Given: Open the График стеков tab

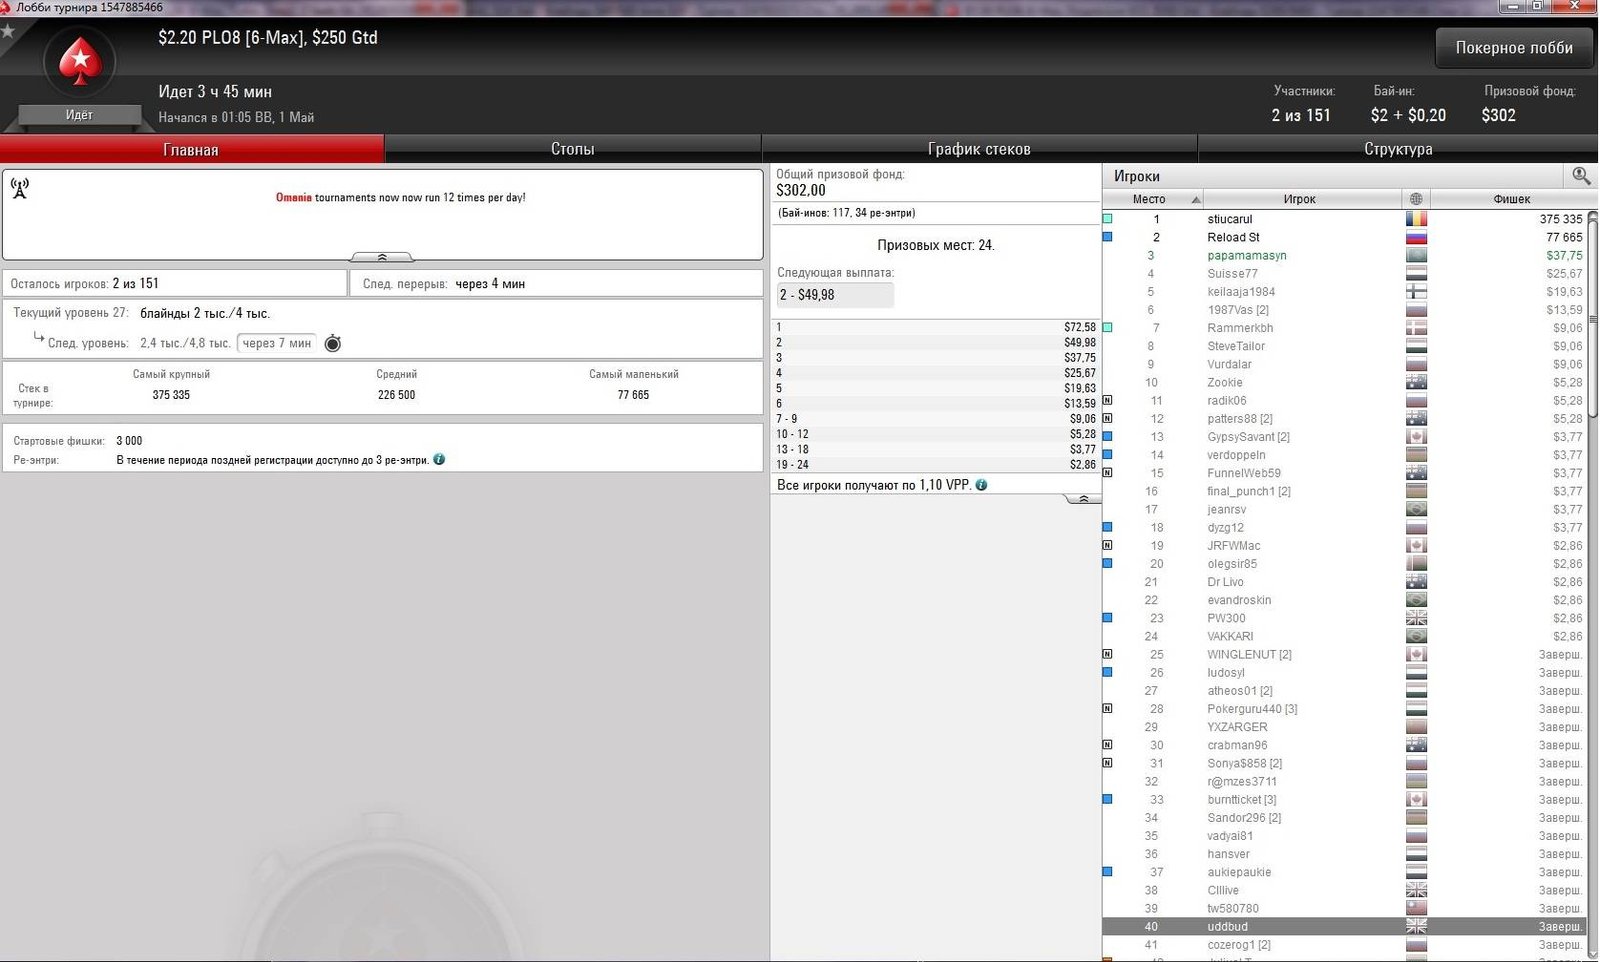Looking at the screenshot, I should 978,149.
